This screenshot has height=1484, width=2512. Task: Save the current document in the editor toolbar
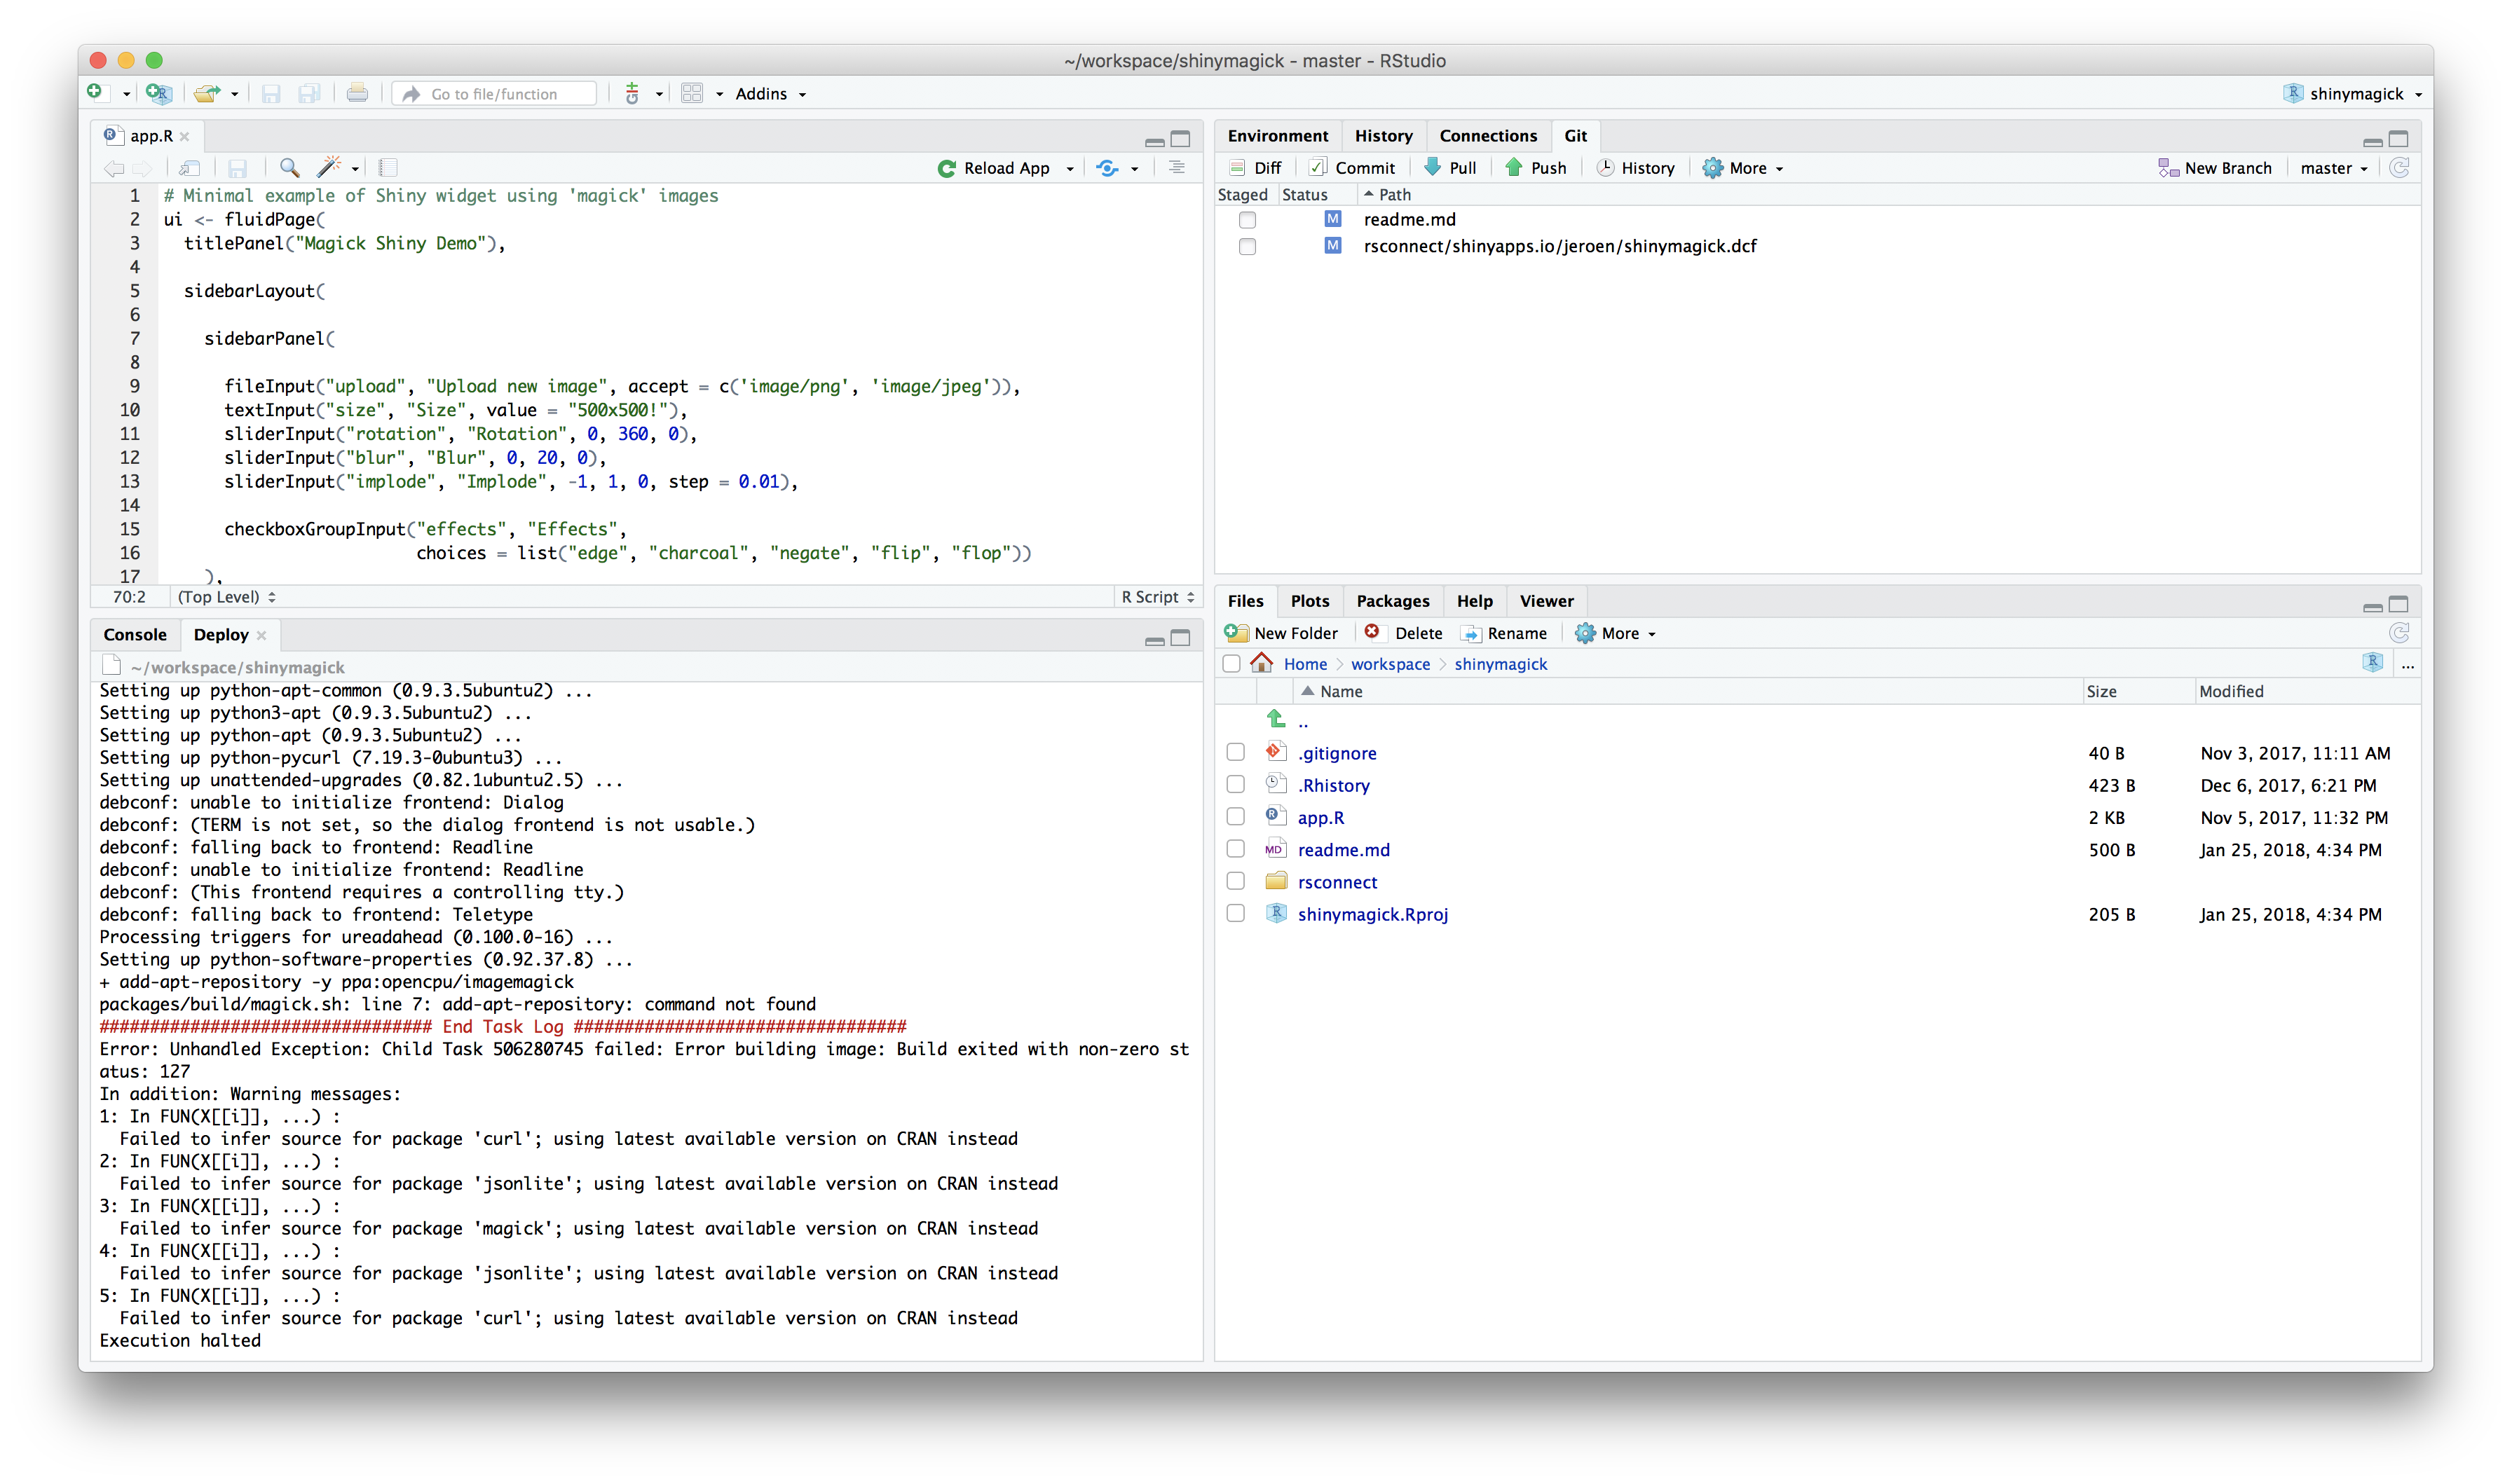click(x=237, y=168)
